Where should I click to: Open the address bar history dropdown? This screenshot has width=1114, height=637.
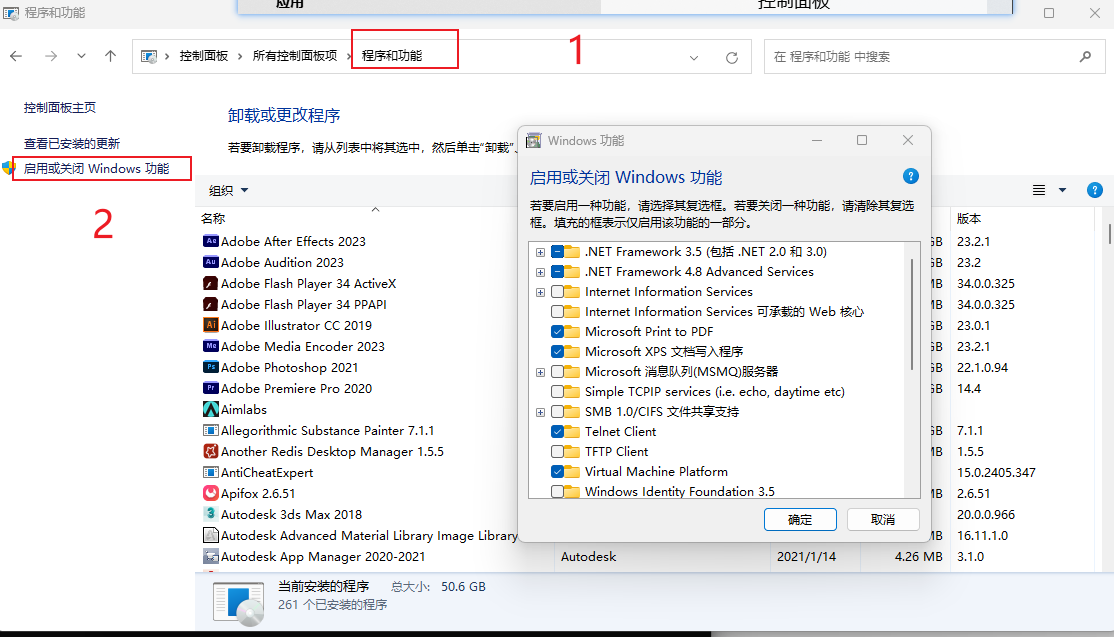point(694,58)
